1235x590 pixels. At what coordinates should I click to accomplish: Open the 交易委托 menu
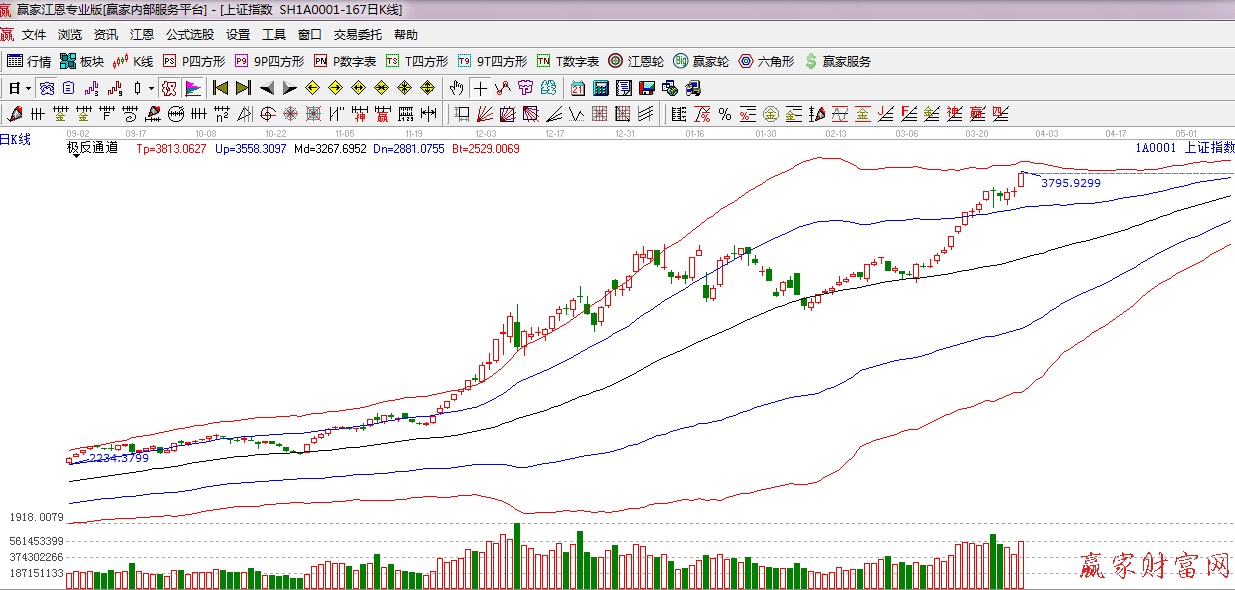[357, 35]
